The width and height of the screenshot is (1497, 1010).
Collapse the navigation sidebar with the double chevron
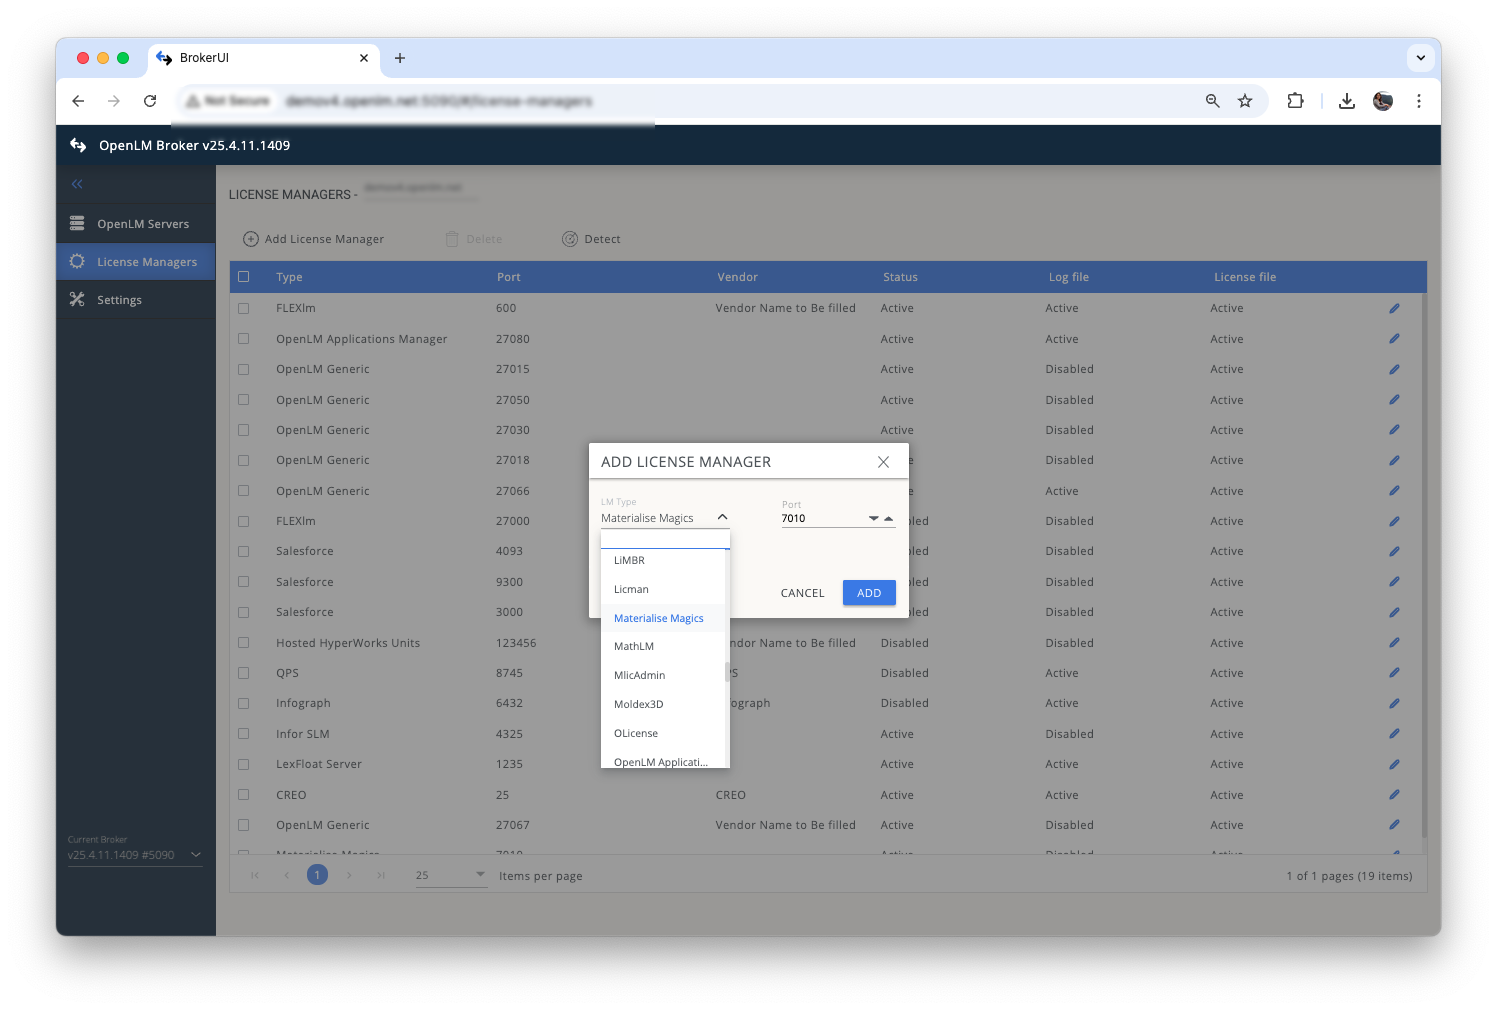(77, 184)
